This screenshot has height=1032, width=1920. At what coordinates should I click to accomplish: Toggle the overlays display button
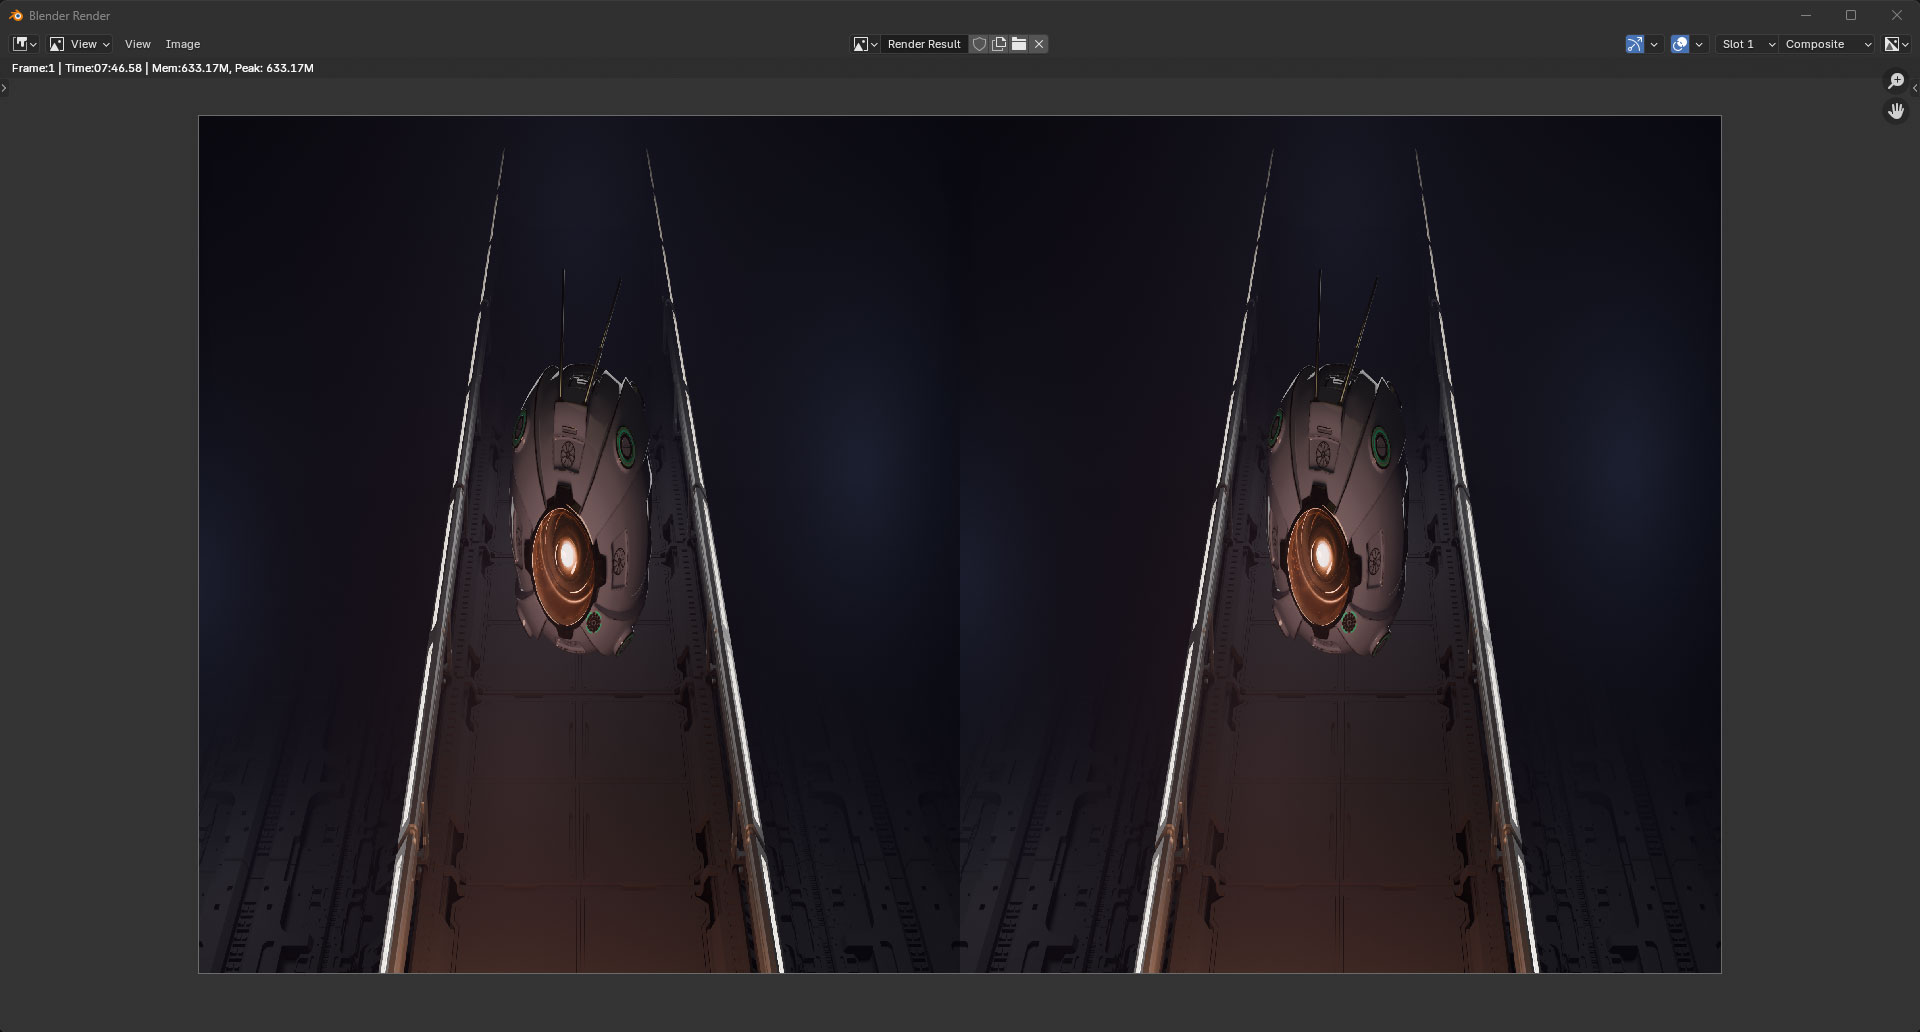[1680, 44]
